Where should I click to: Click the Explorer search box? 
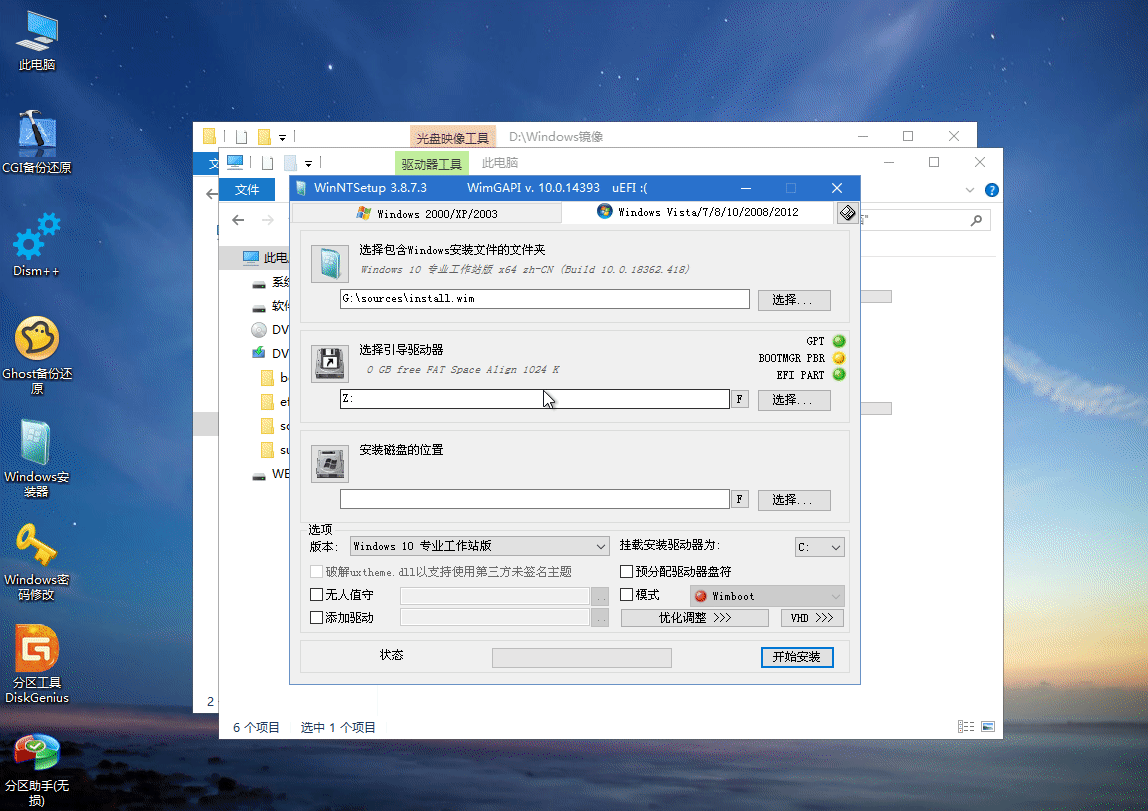click(925, 220)
